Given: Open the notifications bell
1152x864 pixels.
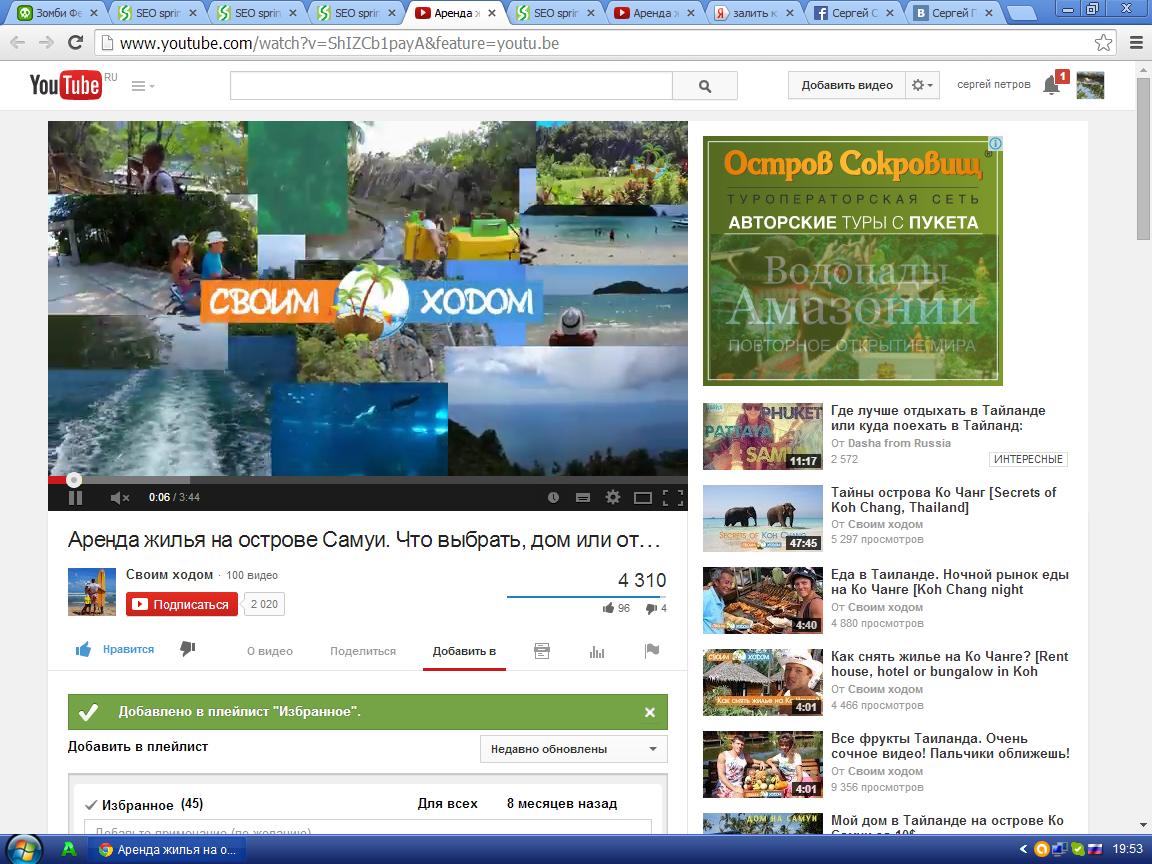Looking at the screenshot, I should point(1052,85).
